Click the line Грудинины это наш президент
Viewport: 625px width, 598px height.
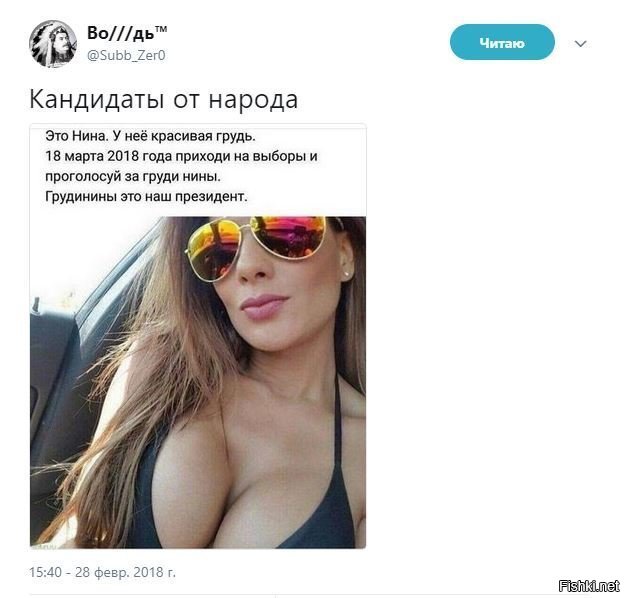point(146,197)
